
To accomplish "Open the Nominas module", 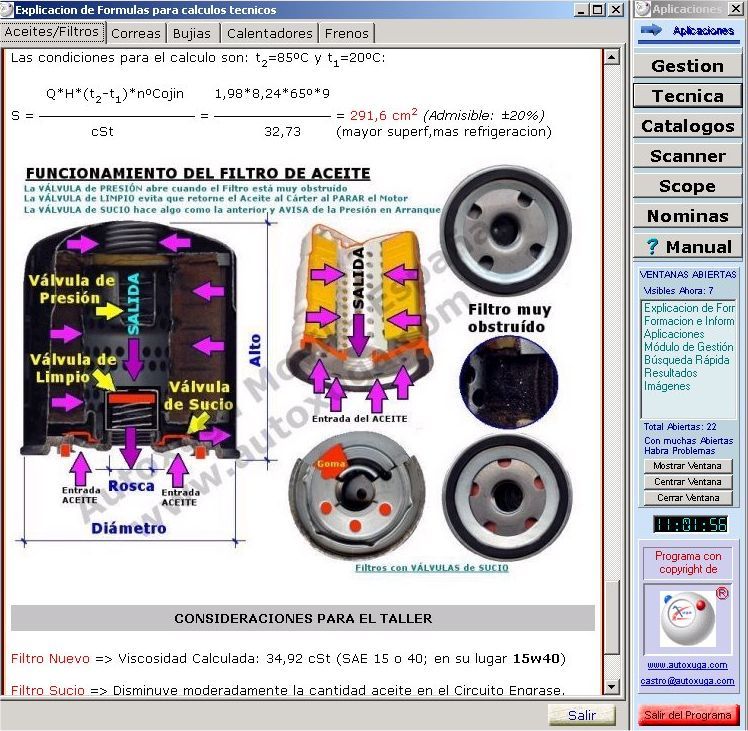I will [687, 216].
